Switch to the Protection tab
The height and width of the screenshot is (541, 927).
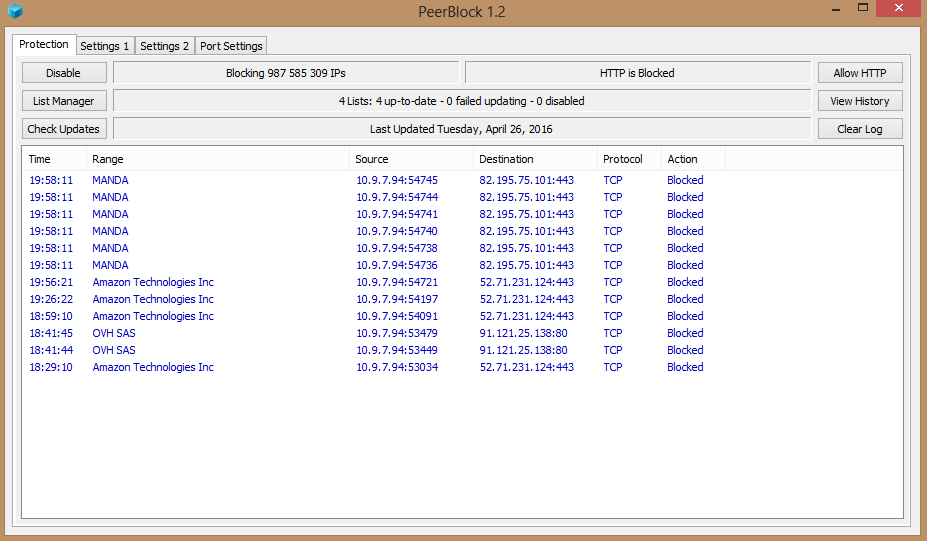[x=44, y=44]
